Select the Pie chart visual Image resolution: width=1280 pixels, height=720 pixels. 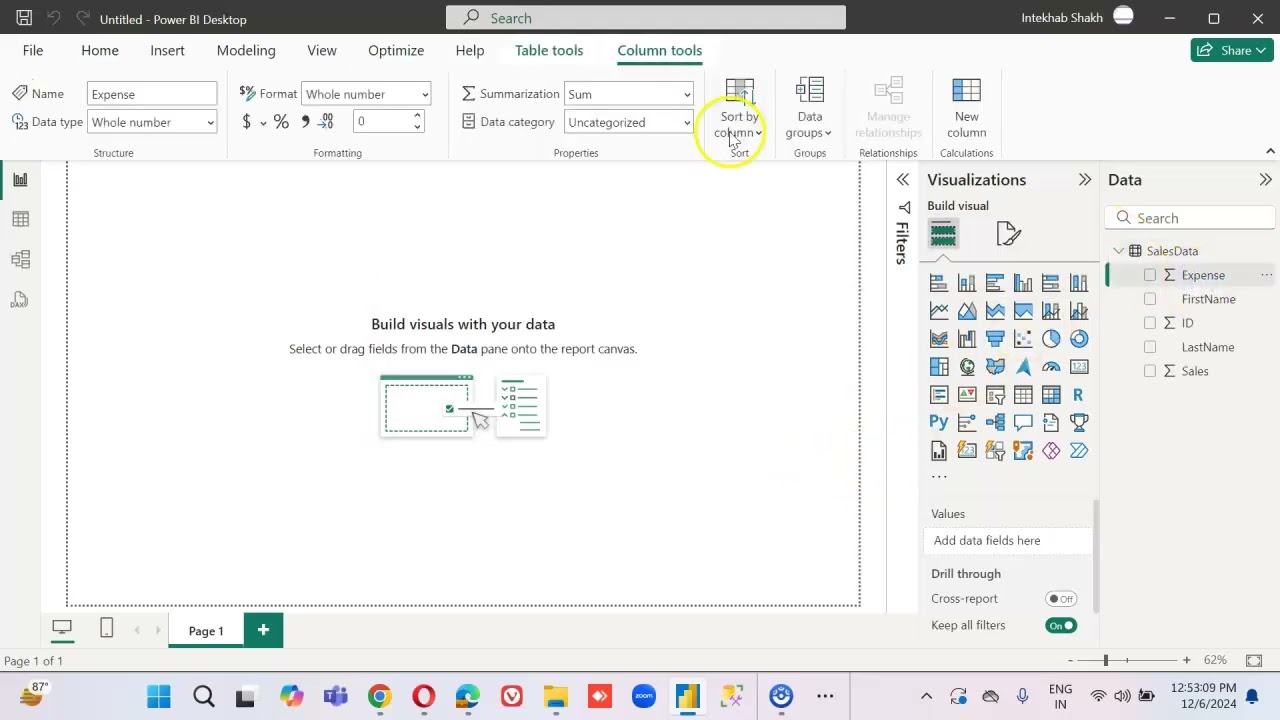tap(1051, 339)
